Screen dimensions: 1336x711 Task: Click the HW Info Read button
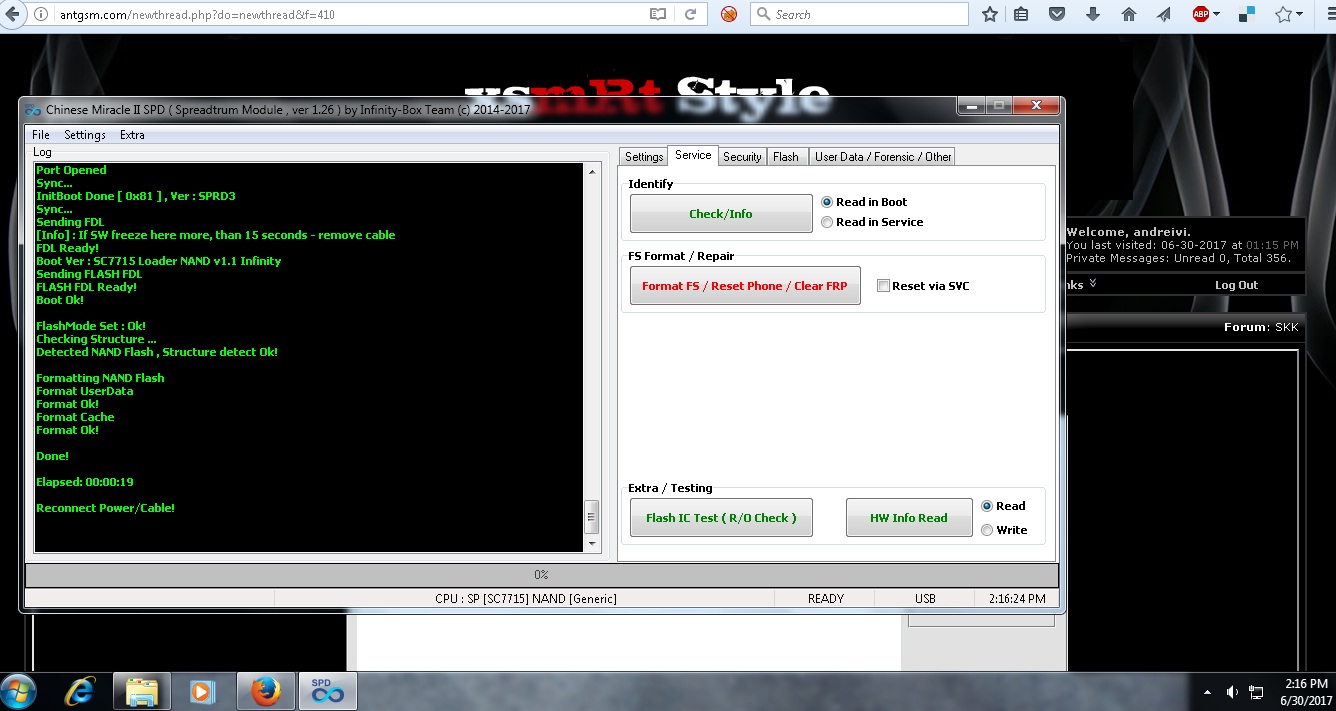click(908, 518)
